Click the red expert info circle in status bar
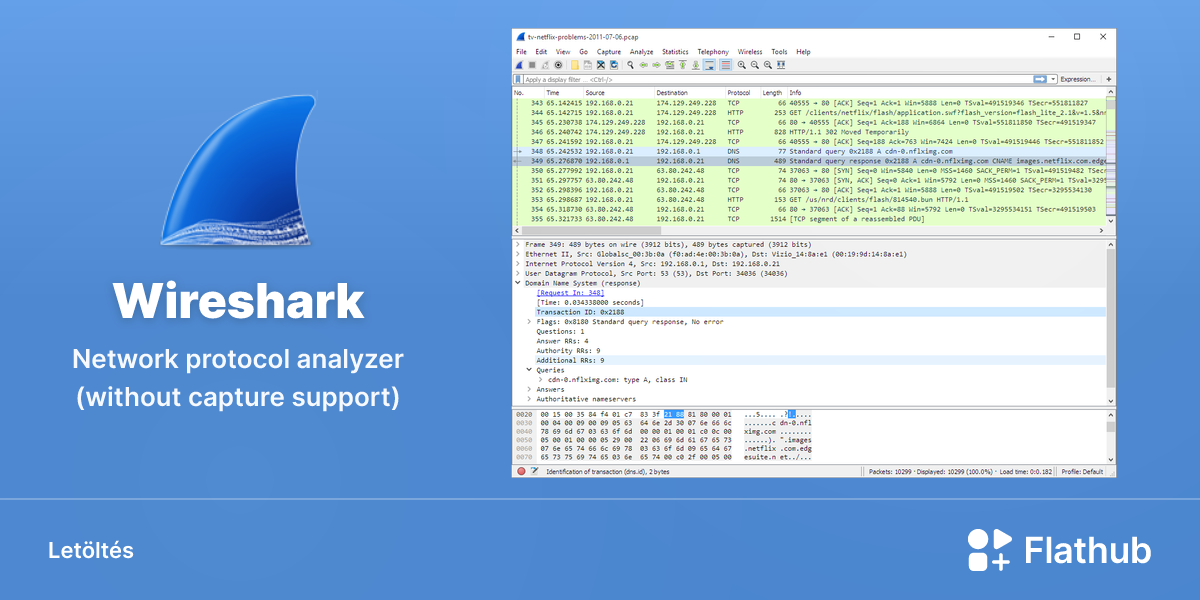The height and width of the screenshot is (600, 1200). click(x=520, y=471)
